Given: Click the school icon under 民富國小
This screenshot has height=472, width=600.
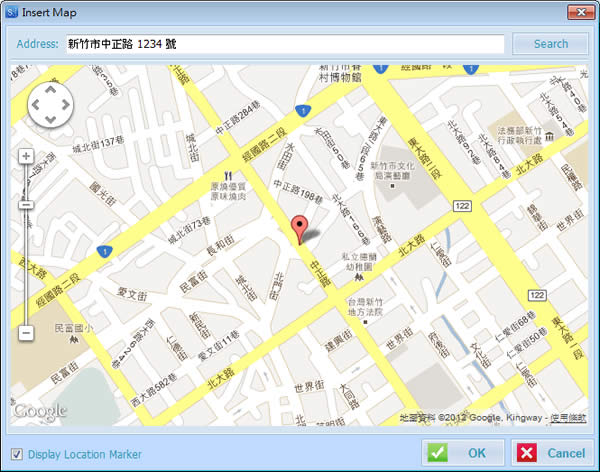Looking at the screenshot, I should (x=74, y=339).
